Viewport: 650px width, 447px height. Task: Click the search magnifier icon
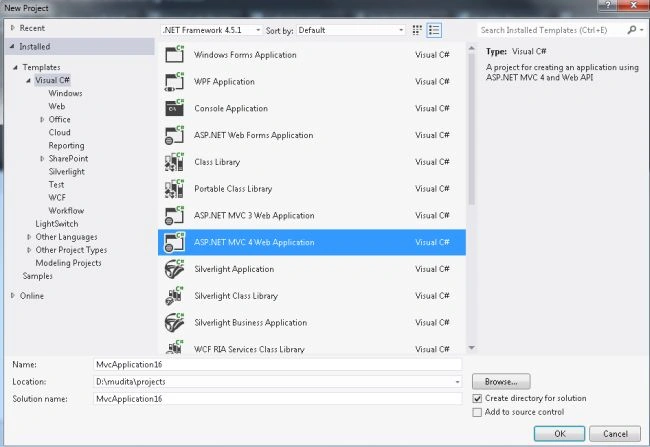(x=631, y=30)
